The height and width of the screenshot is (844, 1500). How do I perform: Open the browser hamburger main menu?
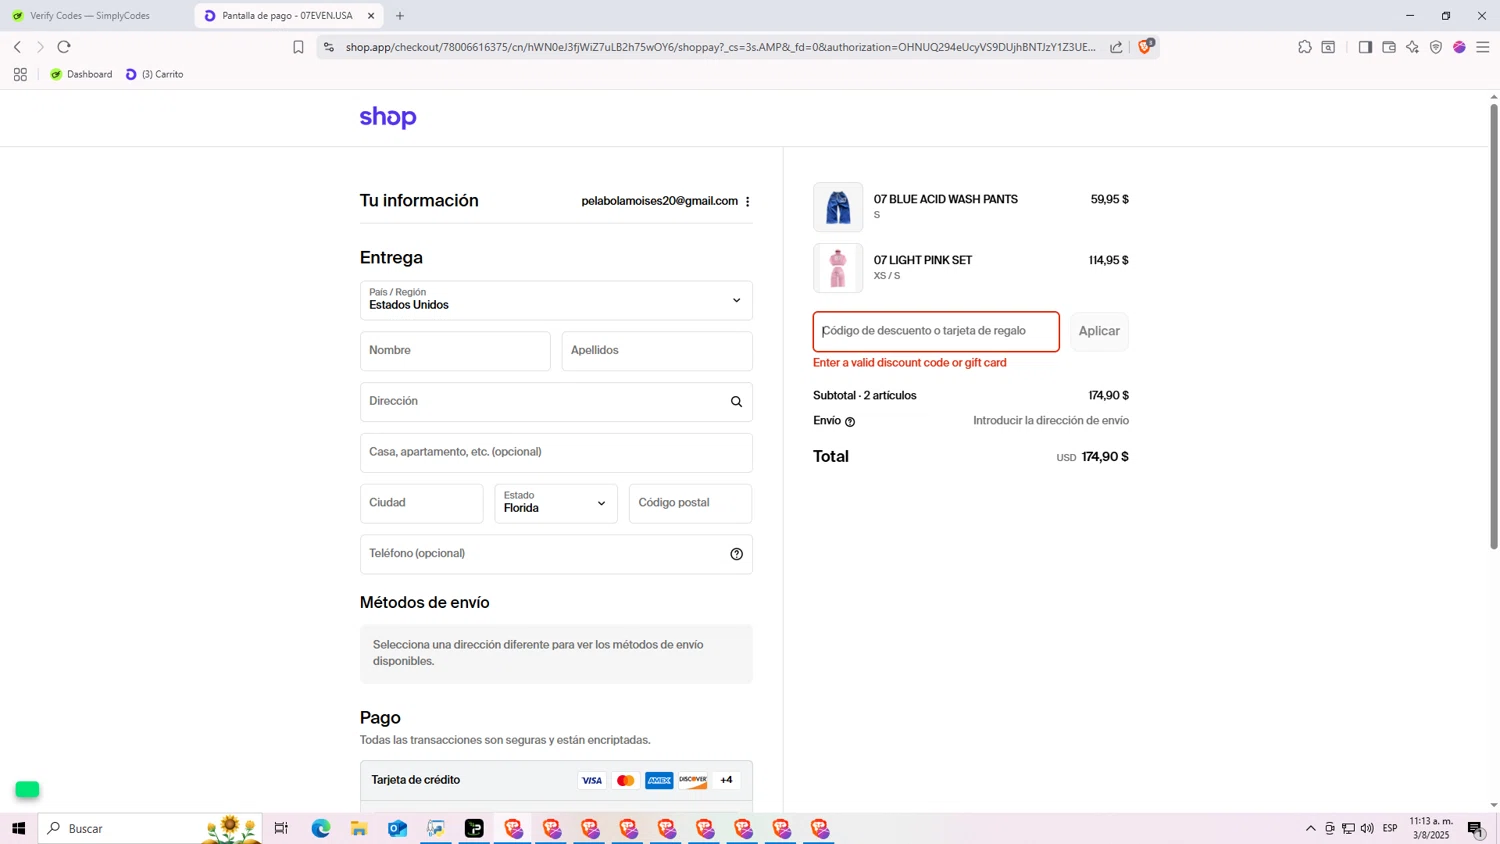1483,47
